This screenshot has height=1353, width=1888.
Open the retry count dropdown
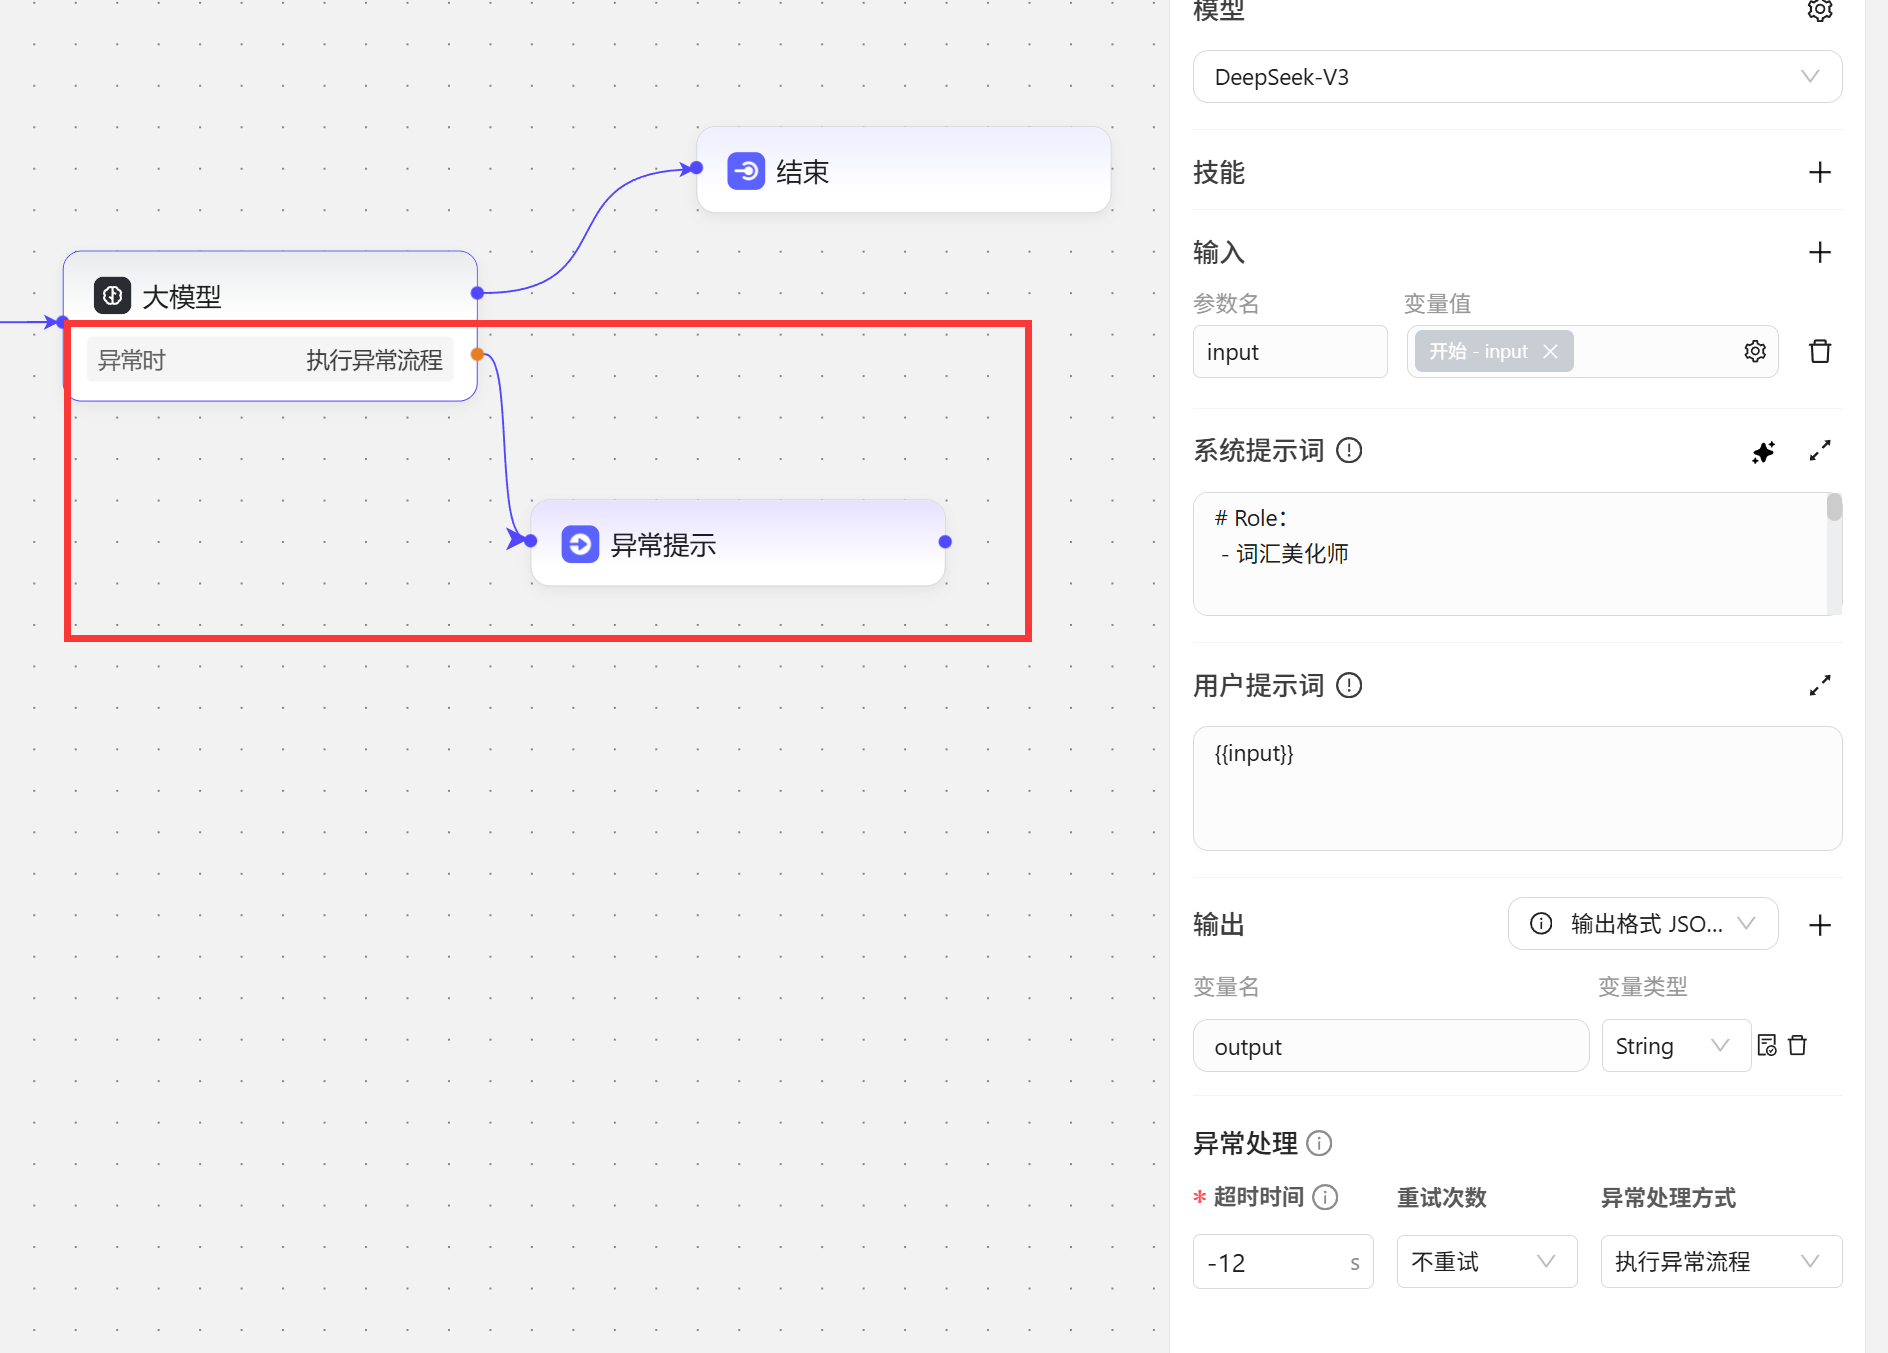[x=1485, y=1262]
